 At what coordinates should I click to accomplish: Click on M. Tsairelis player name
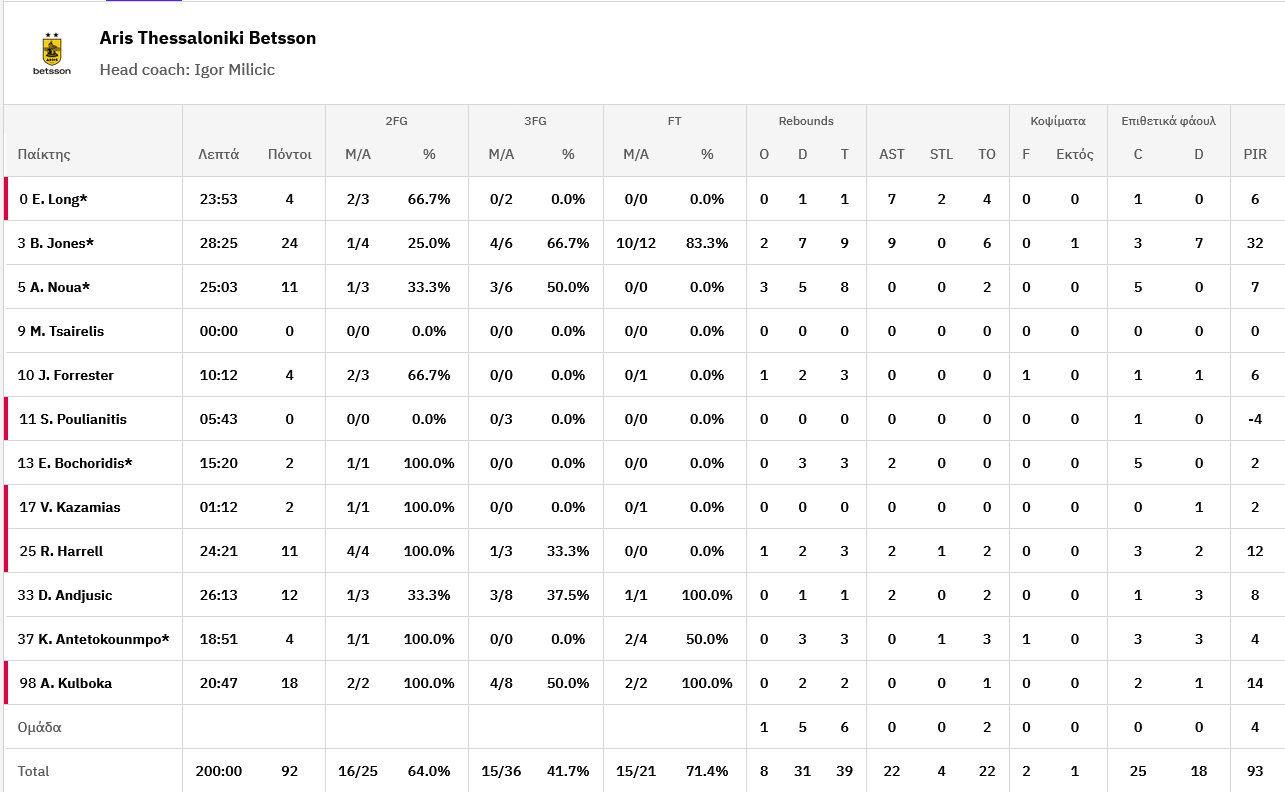(67, 331)
